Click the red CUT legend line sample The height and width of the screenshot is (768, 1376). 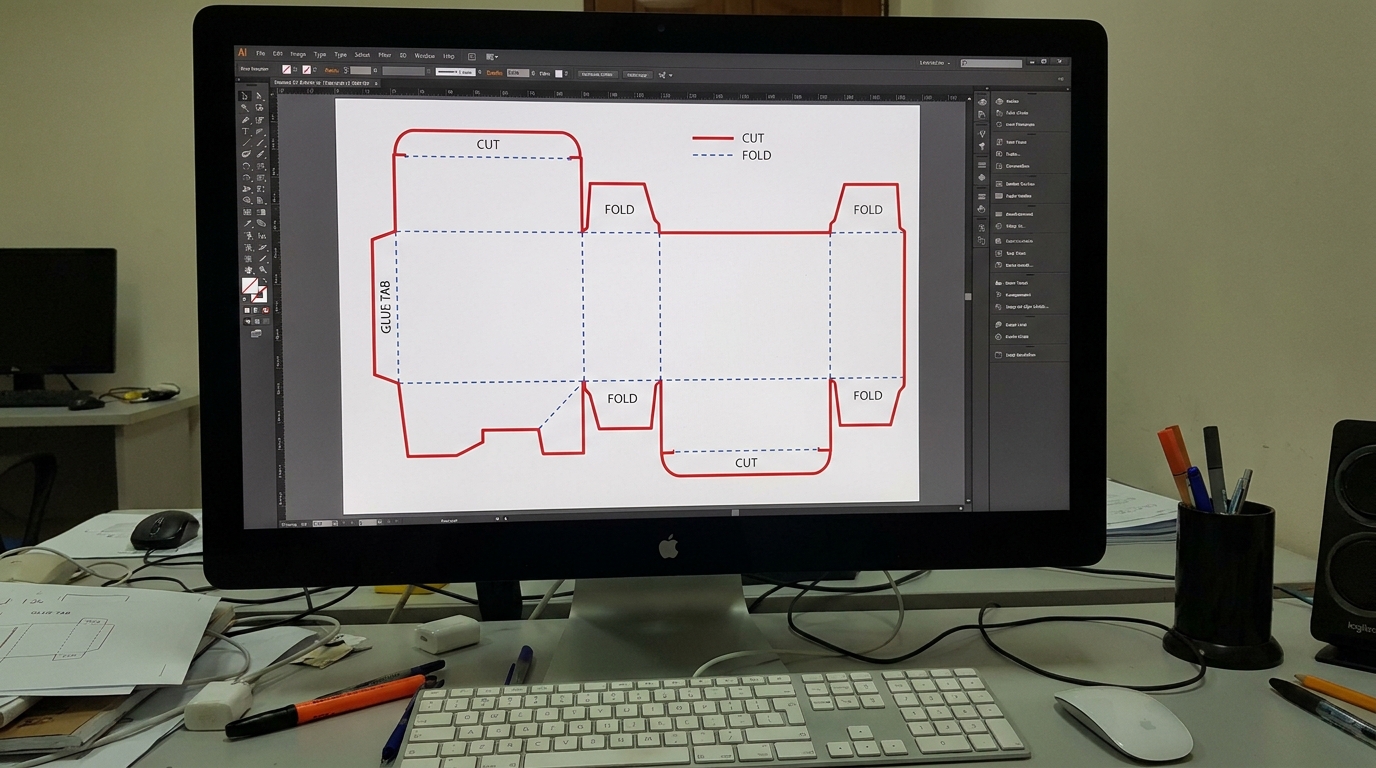coord(713,139)
